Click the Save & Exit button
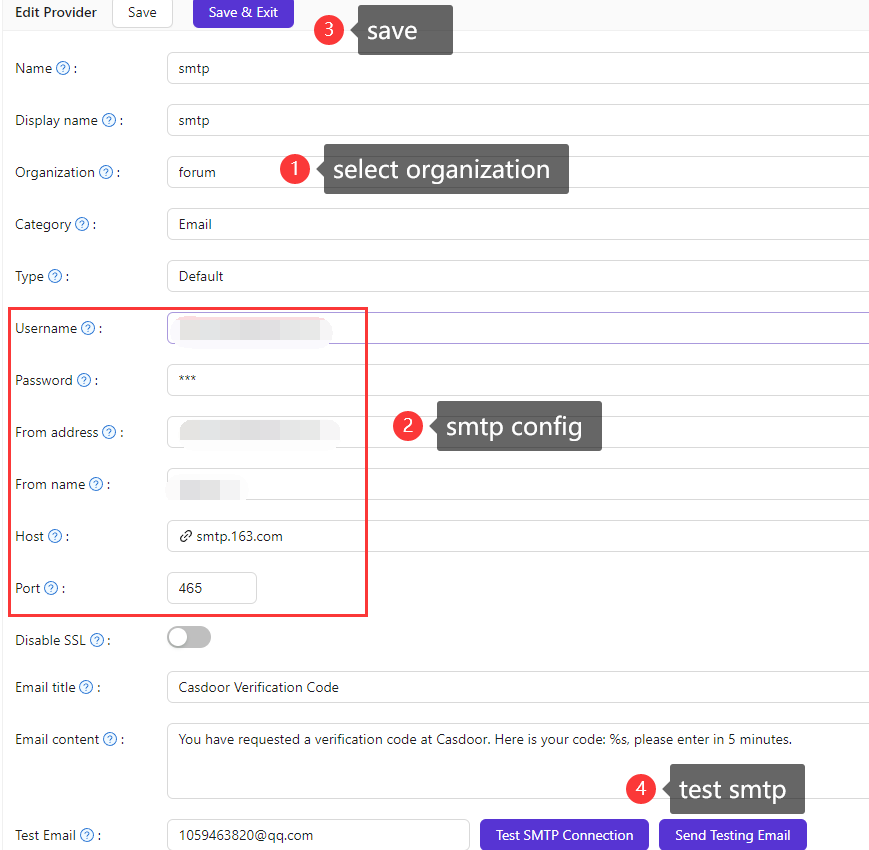The width and height of the screenshot is (869, 850). (x=243, y=13)
